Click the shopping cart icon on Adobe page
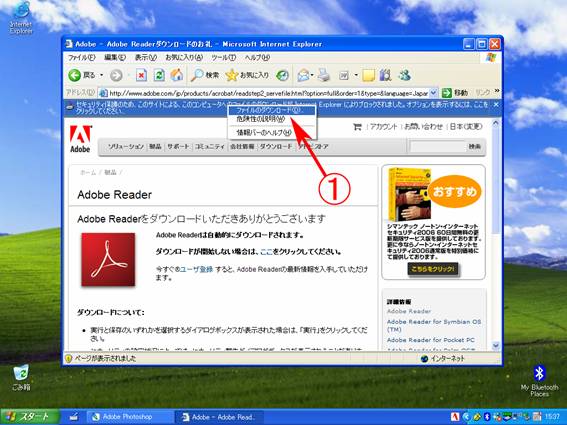Viewport: 567px width, 425px height. 357,127
